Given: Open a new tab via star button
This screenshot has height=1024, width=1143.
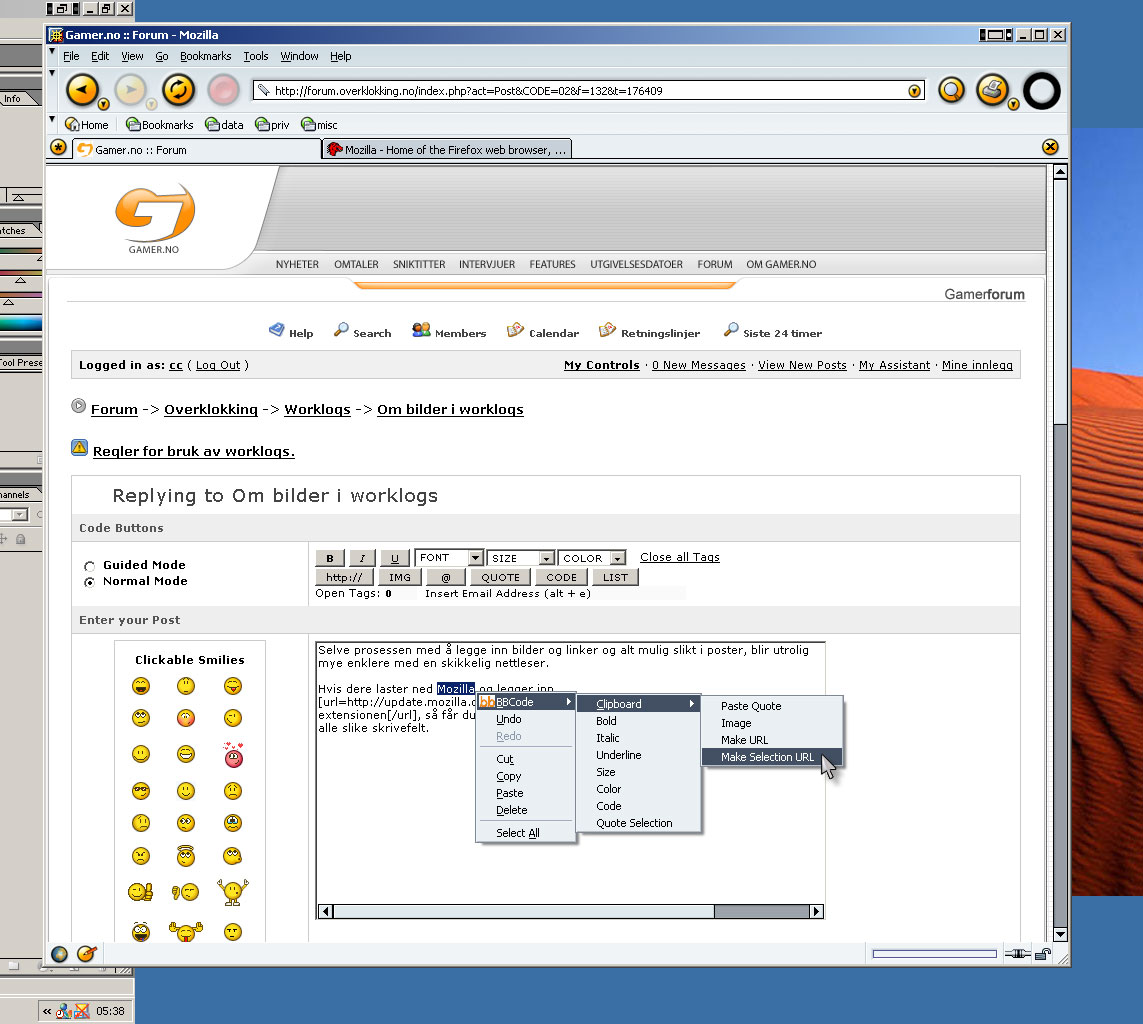Looking at the screenshot, I should coord(58,148).
